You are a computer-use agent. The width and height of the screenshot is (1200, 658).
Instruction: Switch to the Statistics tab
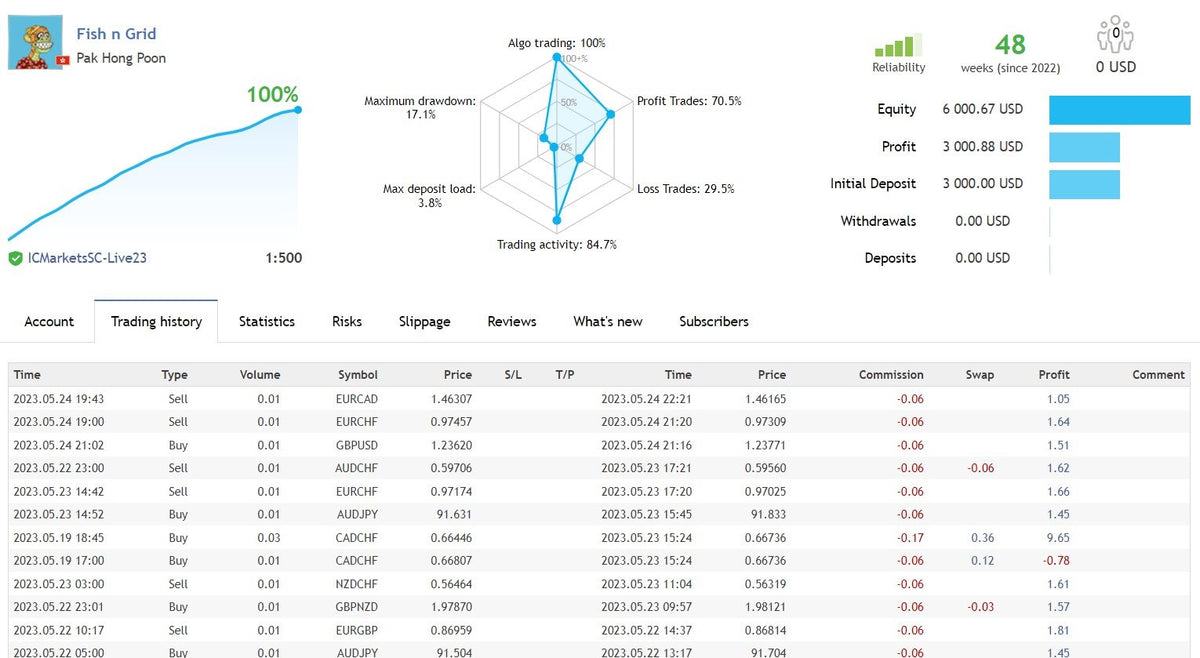(x=266, y=321)
